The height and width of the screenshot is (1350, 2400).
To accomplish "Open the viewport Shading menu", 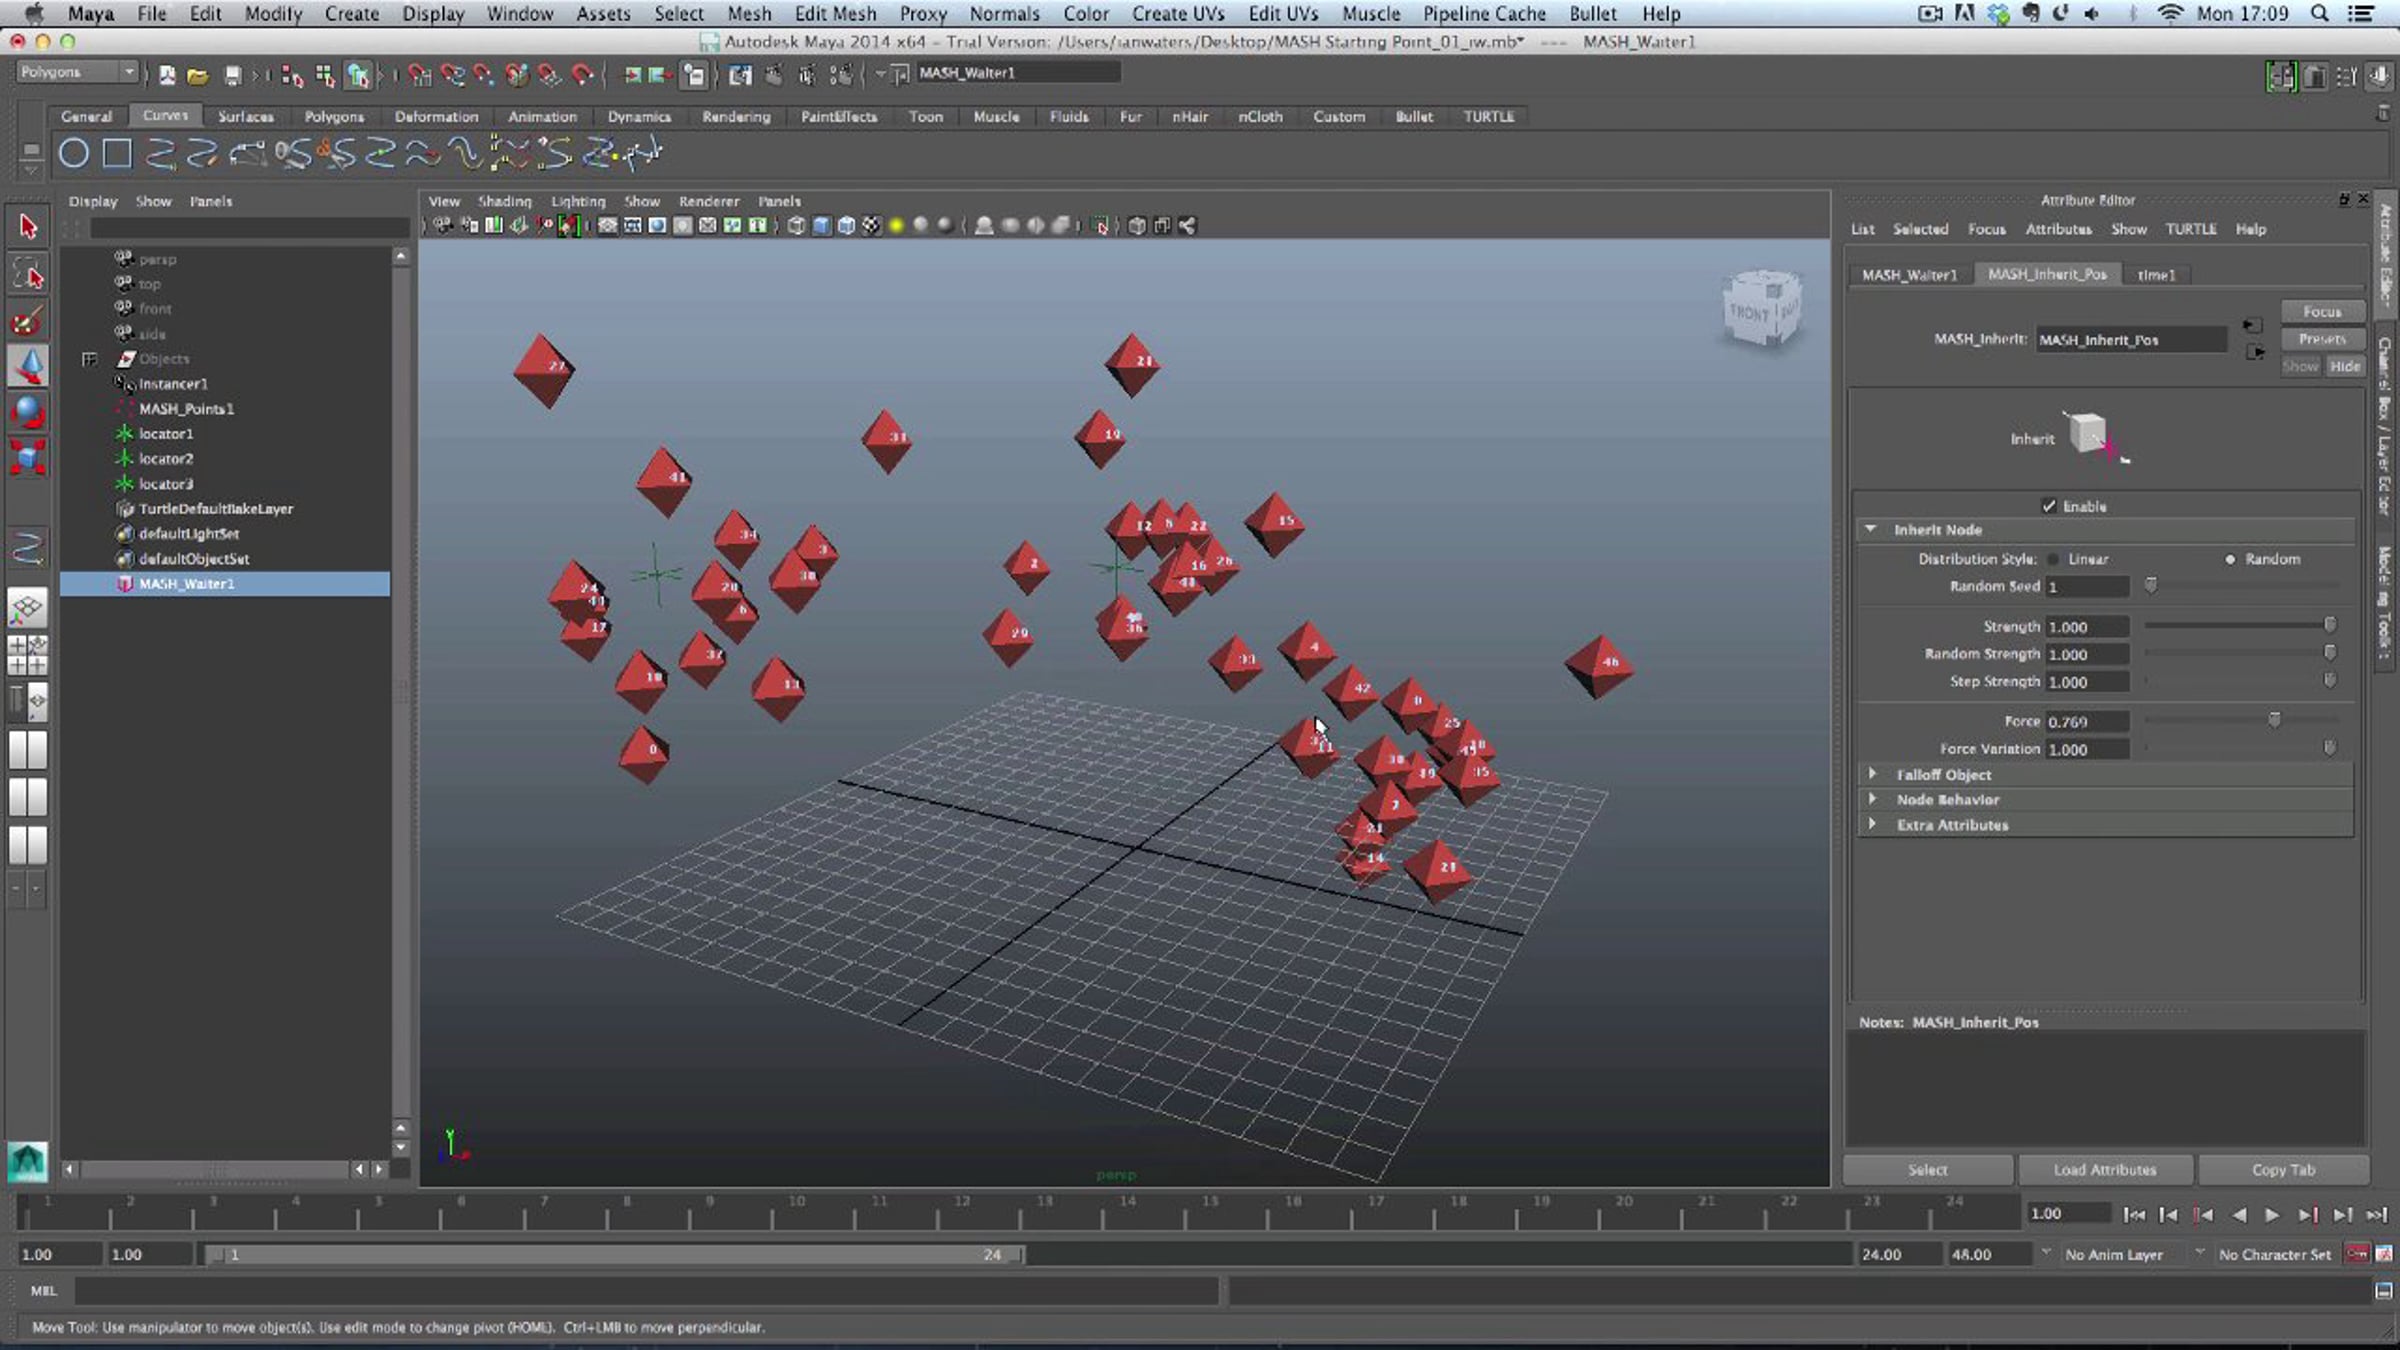I will [504, 201].
